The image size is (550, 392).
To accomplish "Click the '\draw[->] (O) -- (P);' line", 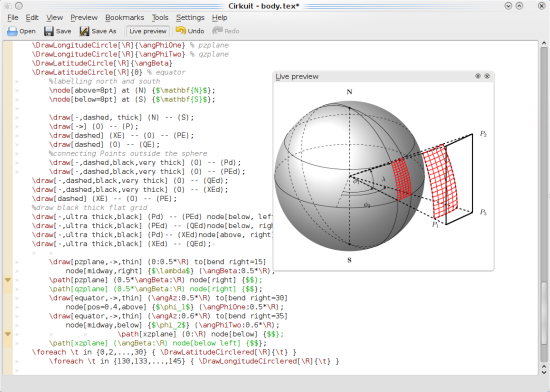I will point(94,127).
